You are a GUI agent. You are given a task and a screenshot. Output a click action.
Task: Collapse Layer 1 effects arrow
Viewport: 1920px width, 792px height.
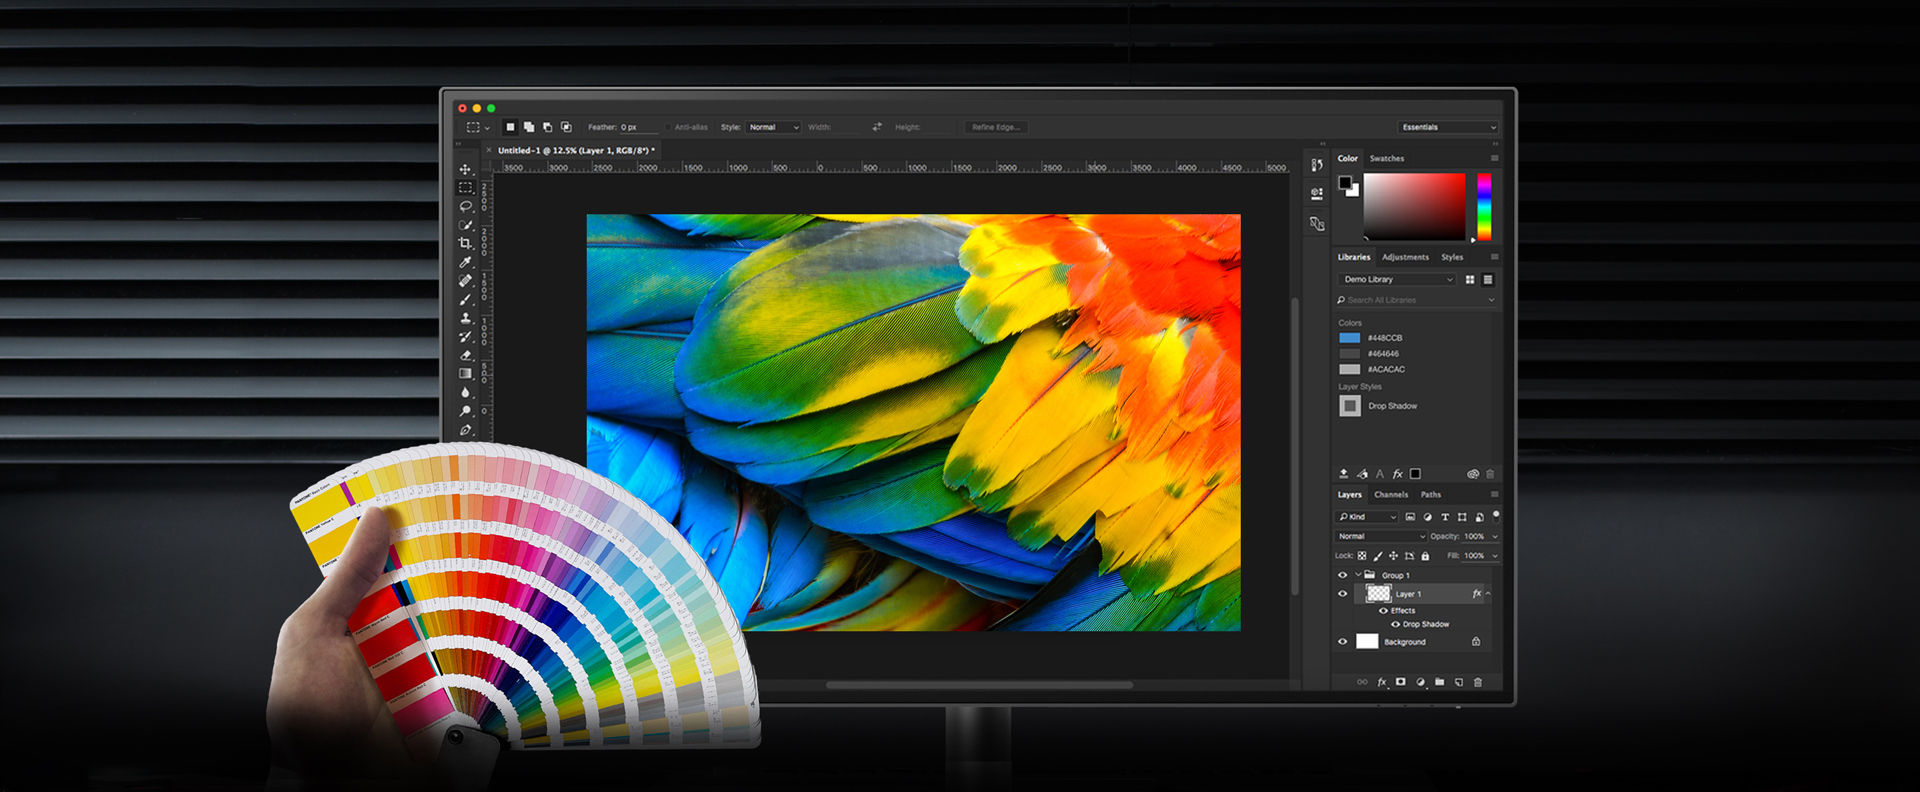click(1488, 594)
